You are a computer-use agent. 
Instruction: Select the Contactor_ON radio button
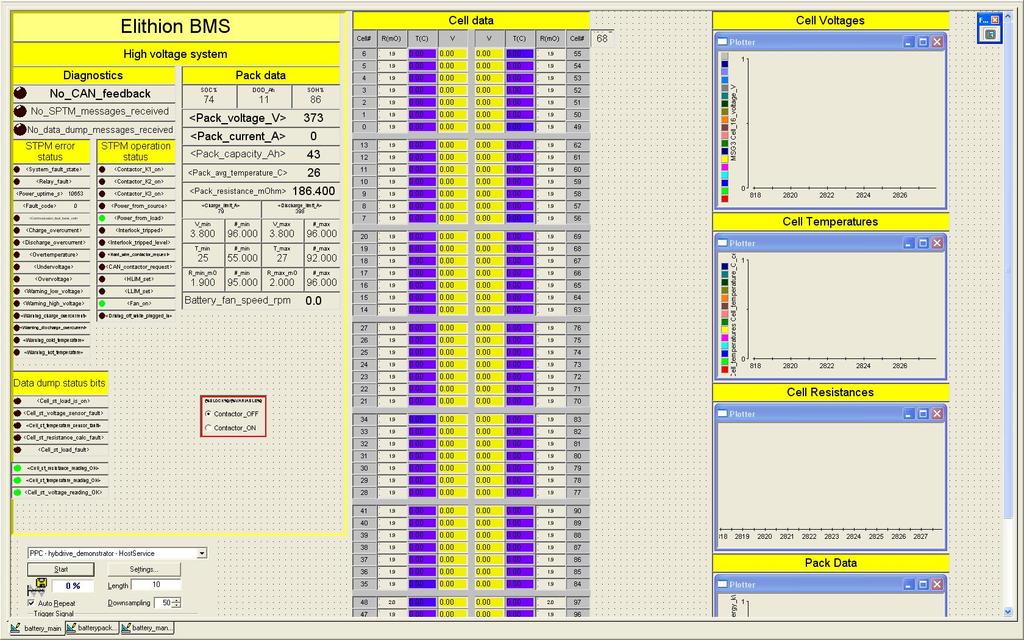(x=208, y=428)
